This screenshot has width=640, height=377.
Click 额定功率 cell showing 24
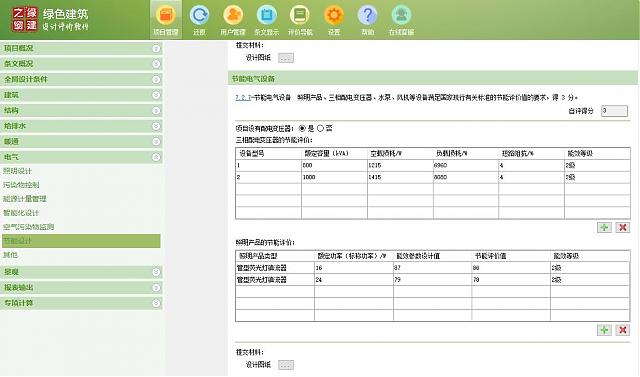tap(354, 279)
